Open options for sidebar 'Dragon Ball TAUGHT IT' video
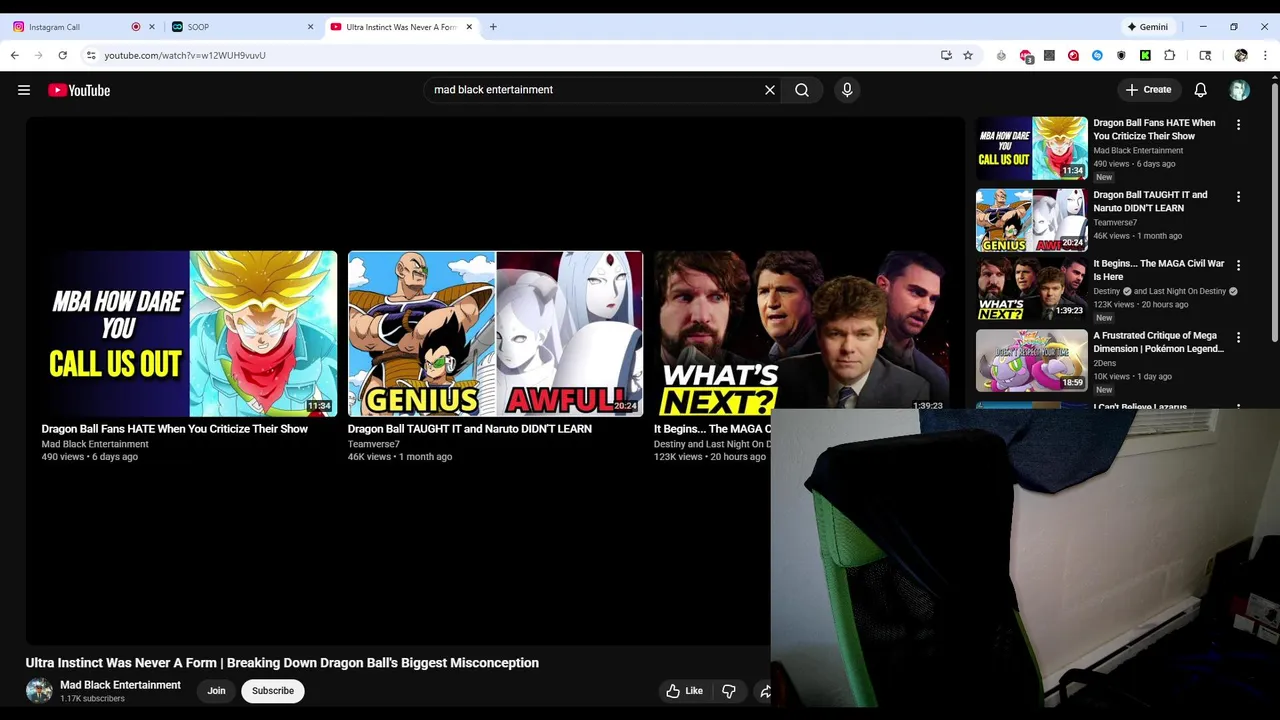 [x=1238, y=197]
